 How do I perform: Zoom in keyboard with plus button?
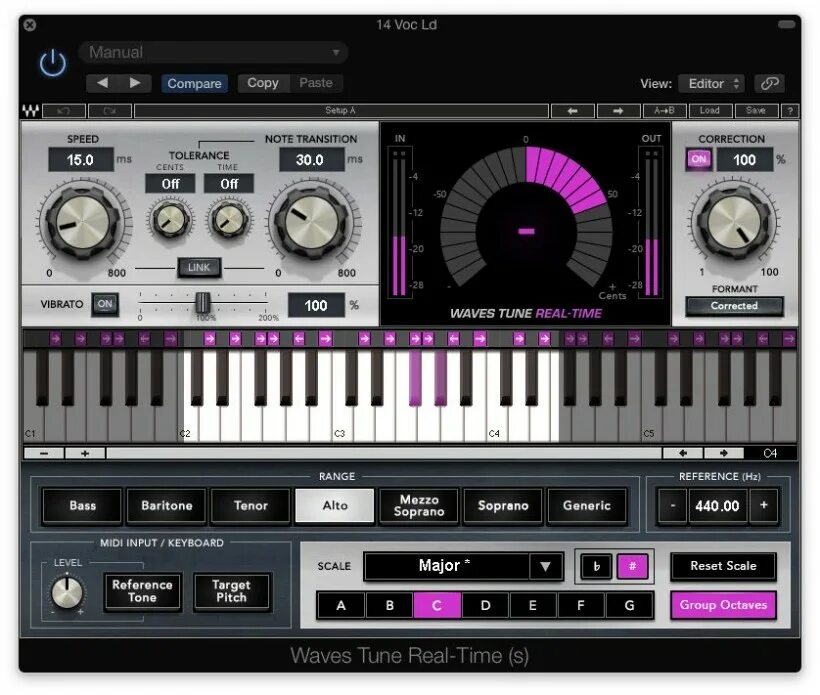click(85, 453)
